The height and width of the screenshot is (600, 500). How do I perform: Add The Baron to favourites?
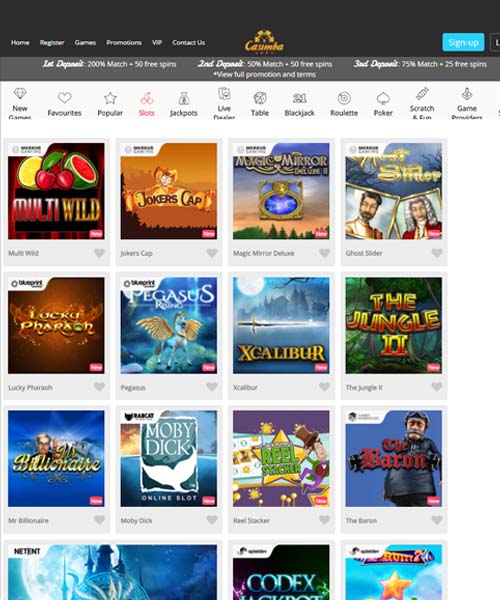pos(437,520)
